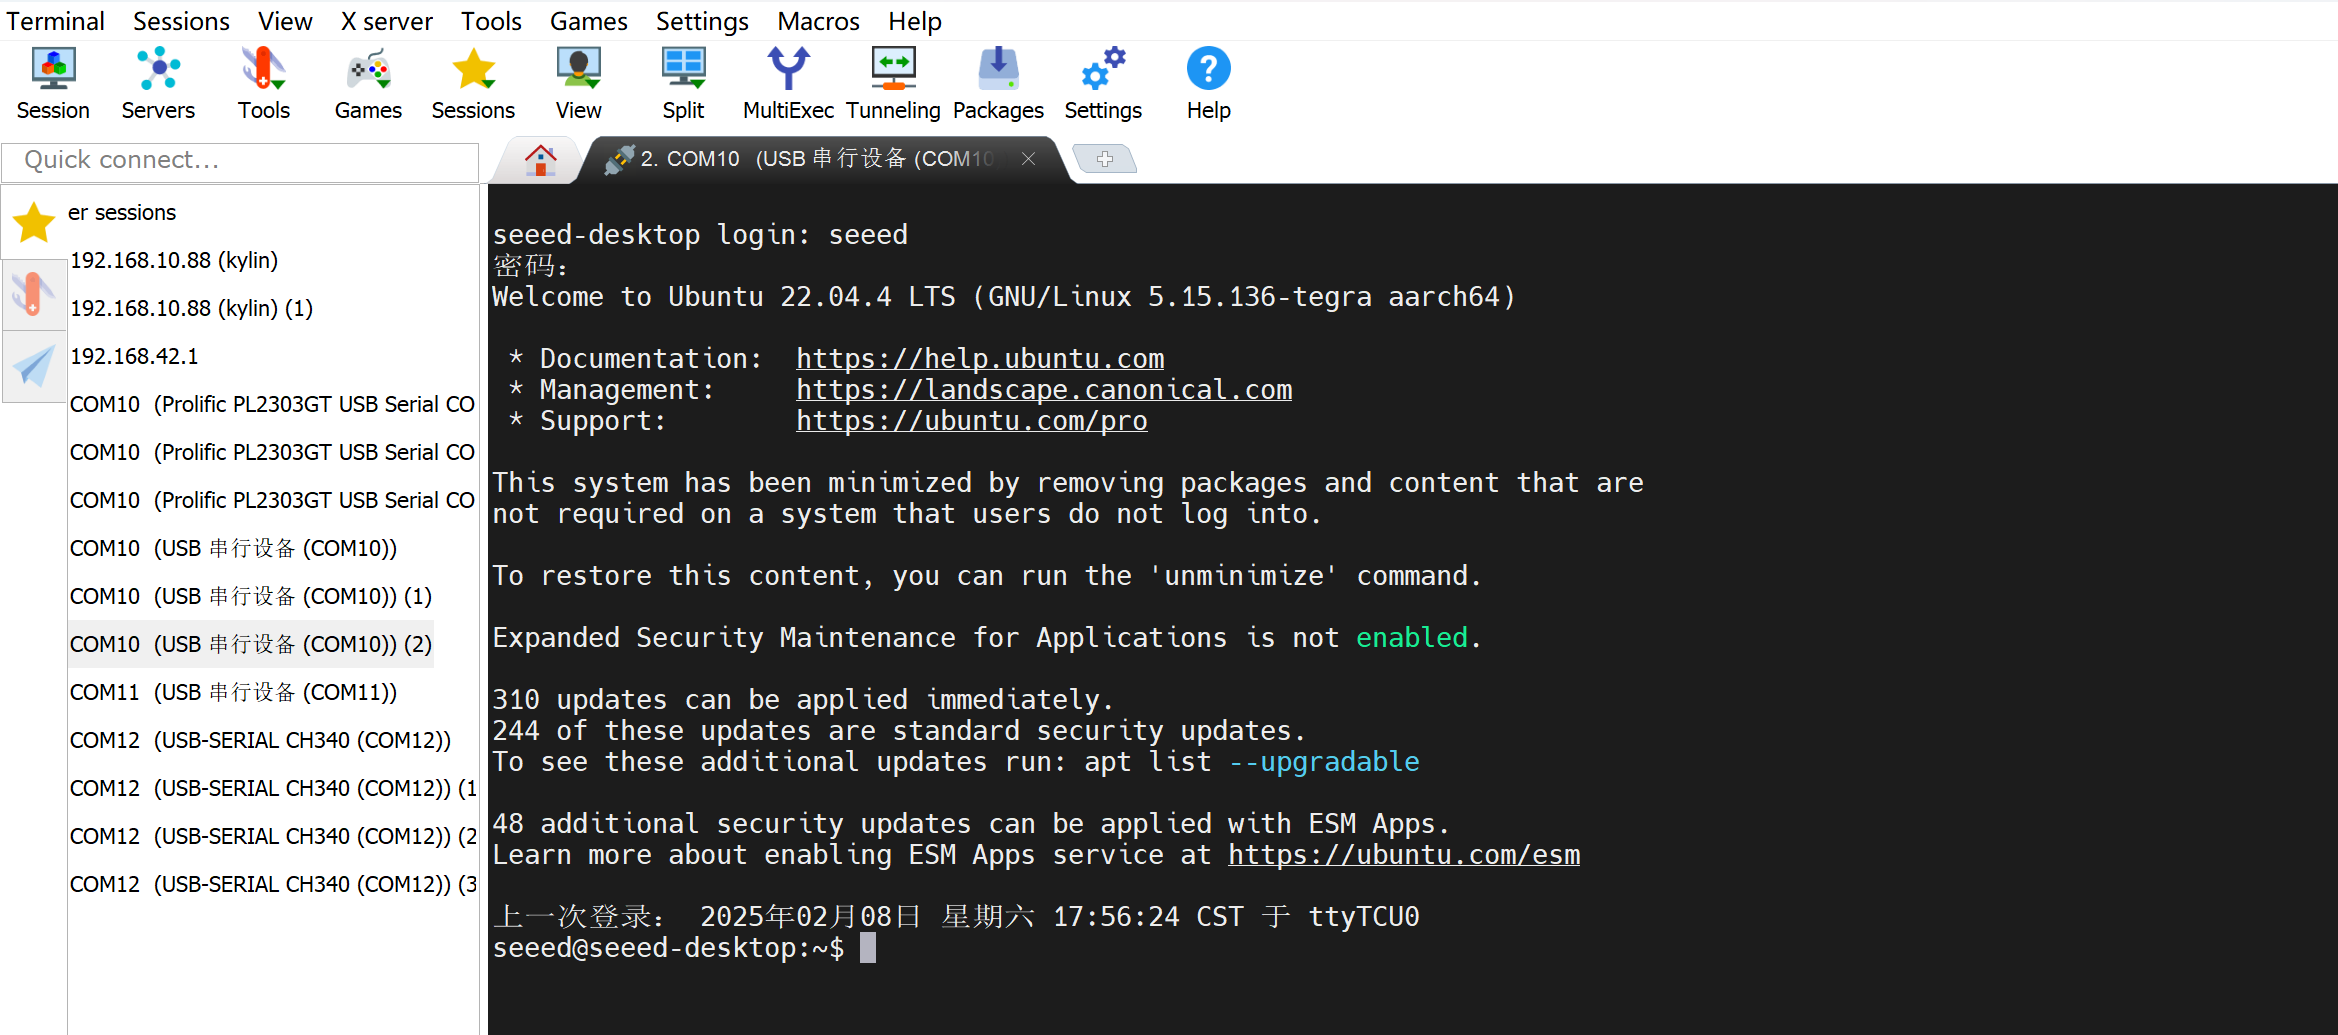The height and width of the screenshot is (1035, 2338).
Task: Open the View menu in menu bar
Action: (285, 21)
